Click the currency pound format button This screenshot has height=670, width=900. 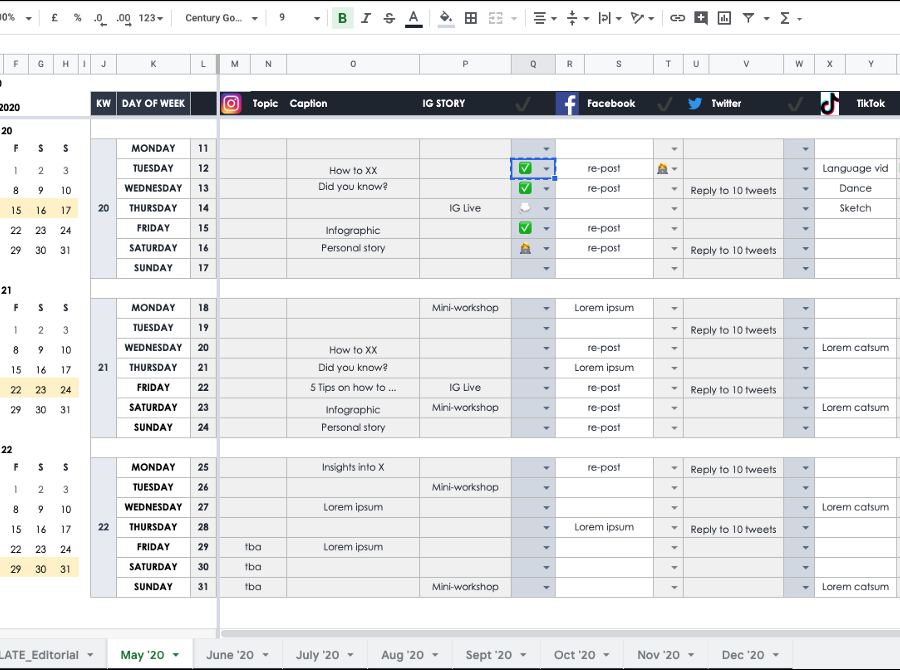pyautogui.click(x=53, y=18)
